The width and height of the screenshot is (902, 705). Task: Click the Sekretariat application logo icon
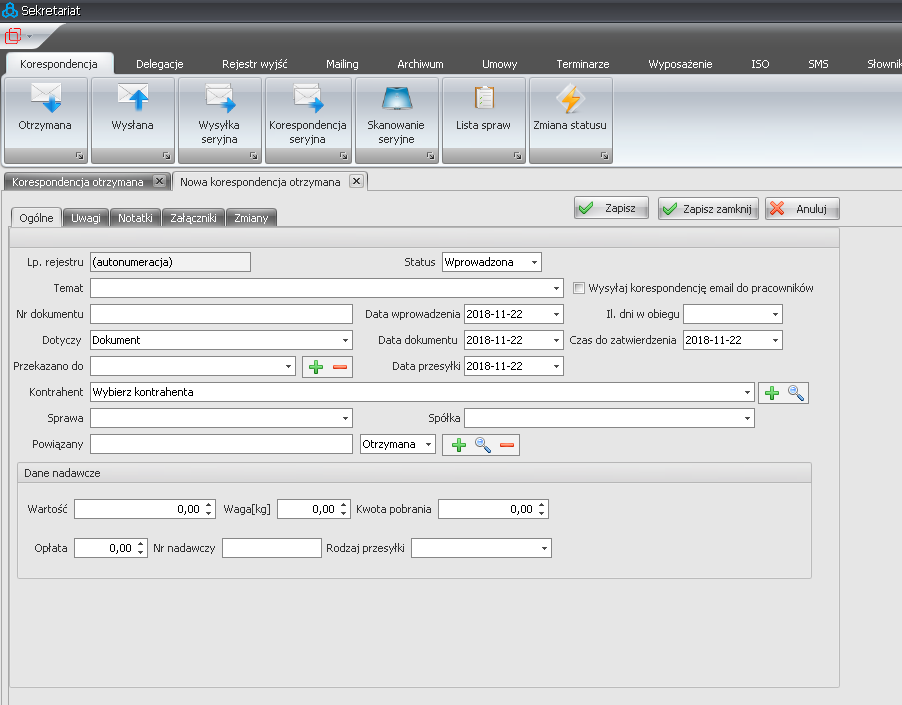coord(10,10)
